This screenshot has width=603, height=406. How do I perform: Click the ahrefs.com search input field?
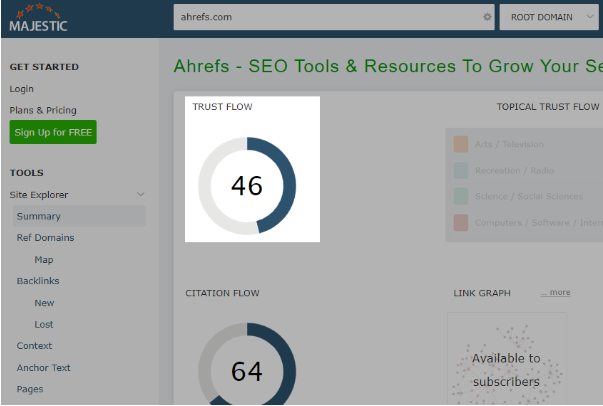pos(334,17)
